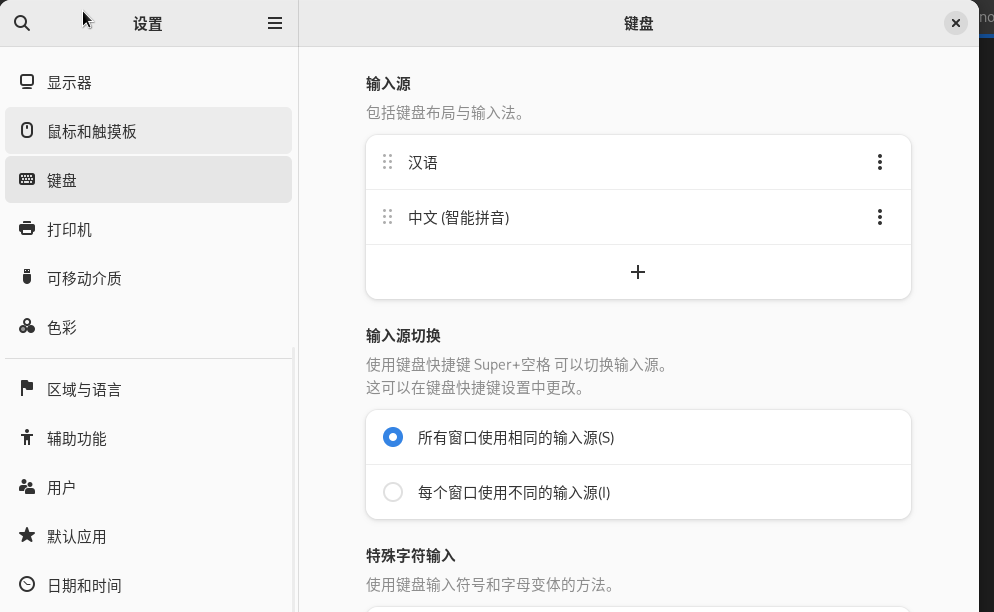Click the 色彩 color icon

coord(27,327)
